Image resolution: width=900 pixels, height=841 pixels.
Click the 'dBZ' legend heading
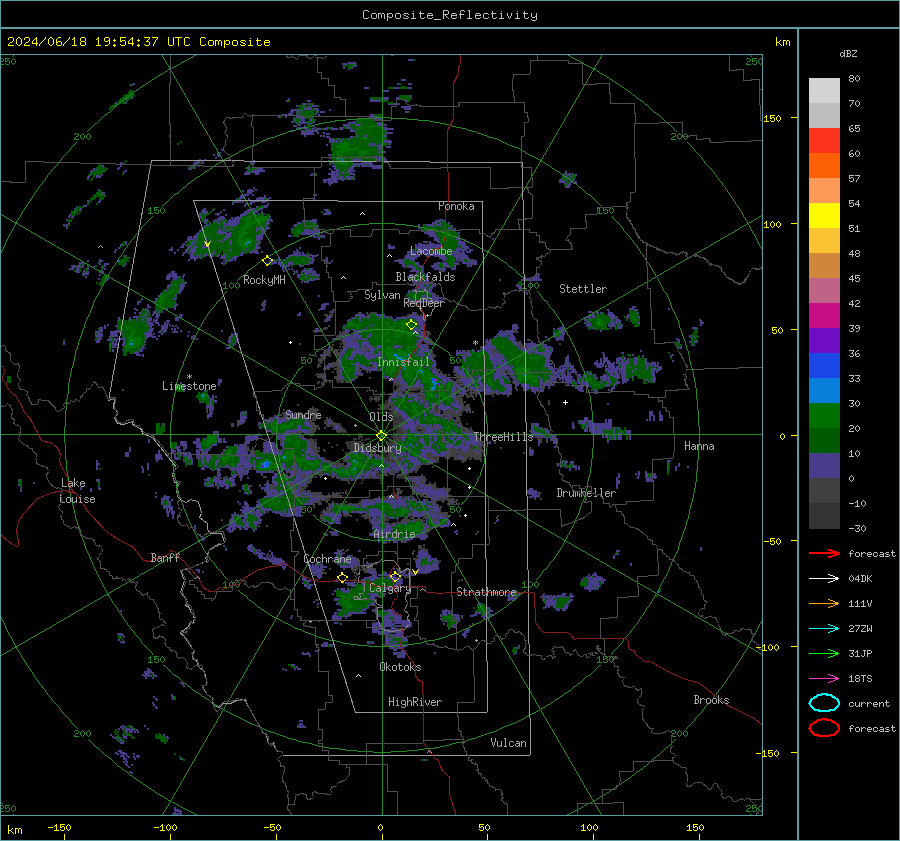coord(848,54)
